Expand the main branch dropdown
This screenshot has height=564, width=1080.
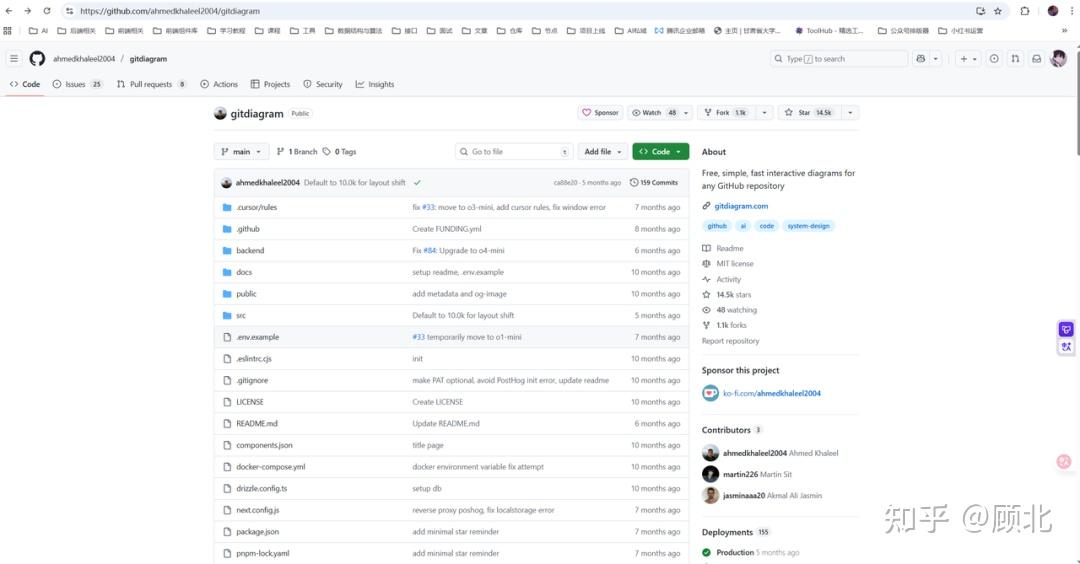pos(241,152)
